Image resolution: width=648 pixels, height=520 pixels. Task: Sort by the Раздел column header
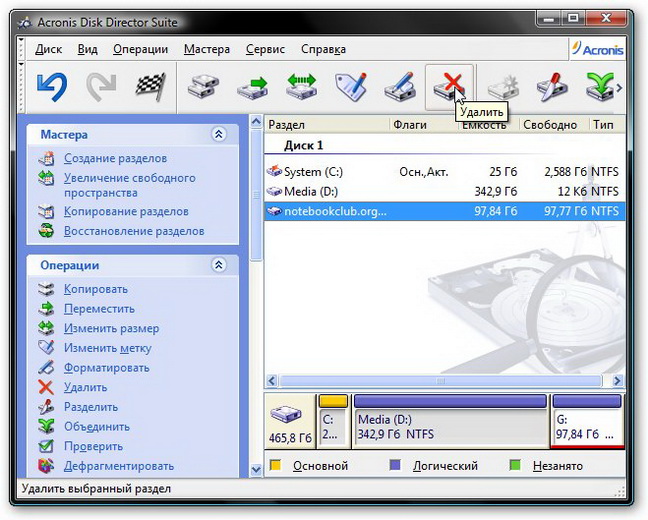326,124
